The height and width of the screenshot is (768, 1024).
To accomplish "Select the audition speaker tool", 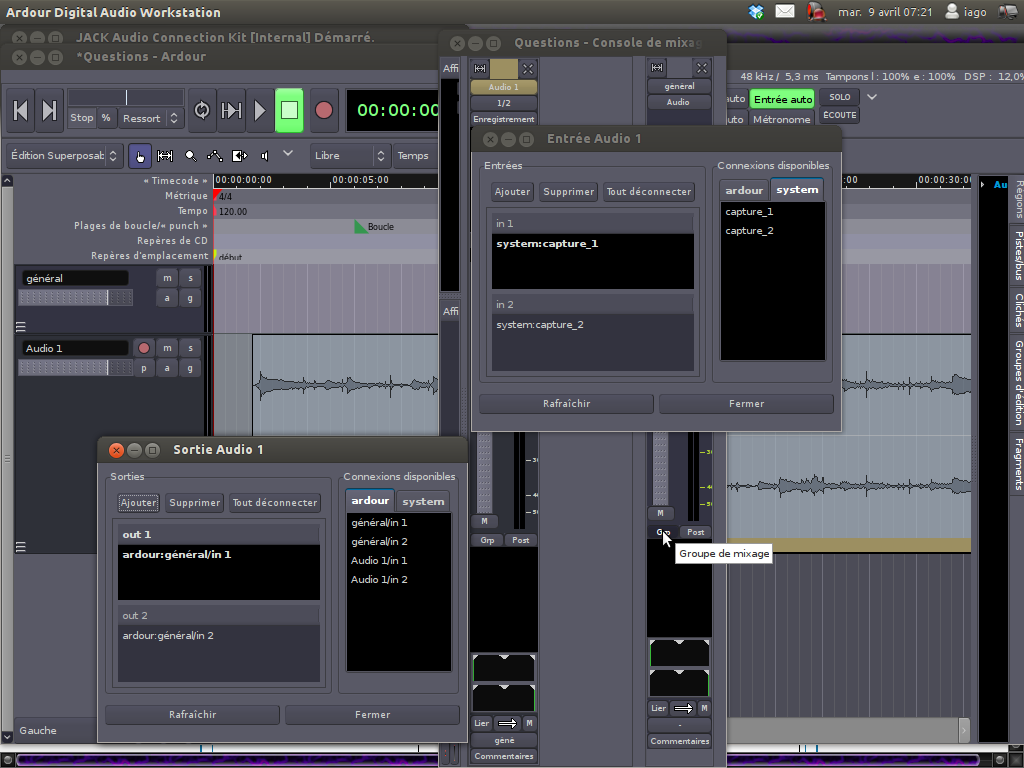I will pos(264,156).
